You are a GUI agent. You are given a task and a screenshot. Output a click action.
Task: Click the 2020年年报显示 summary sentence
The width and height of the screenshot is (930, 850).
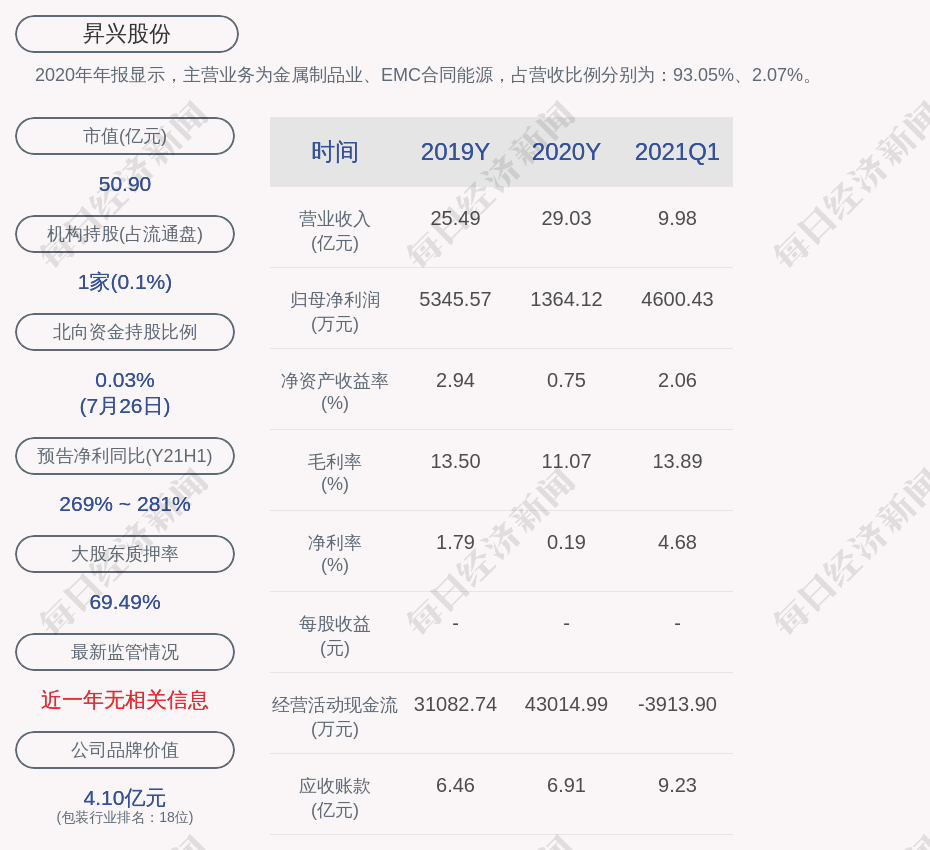point(426,75)
